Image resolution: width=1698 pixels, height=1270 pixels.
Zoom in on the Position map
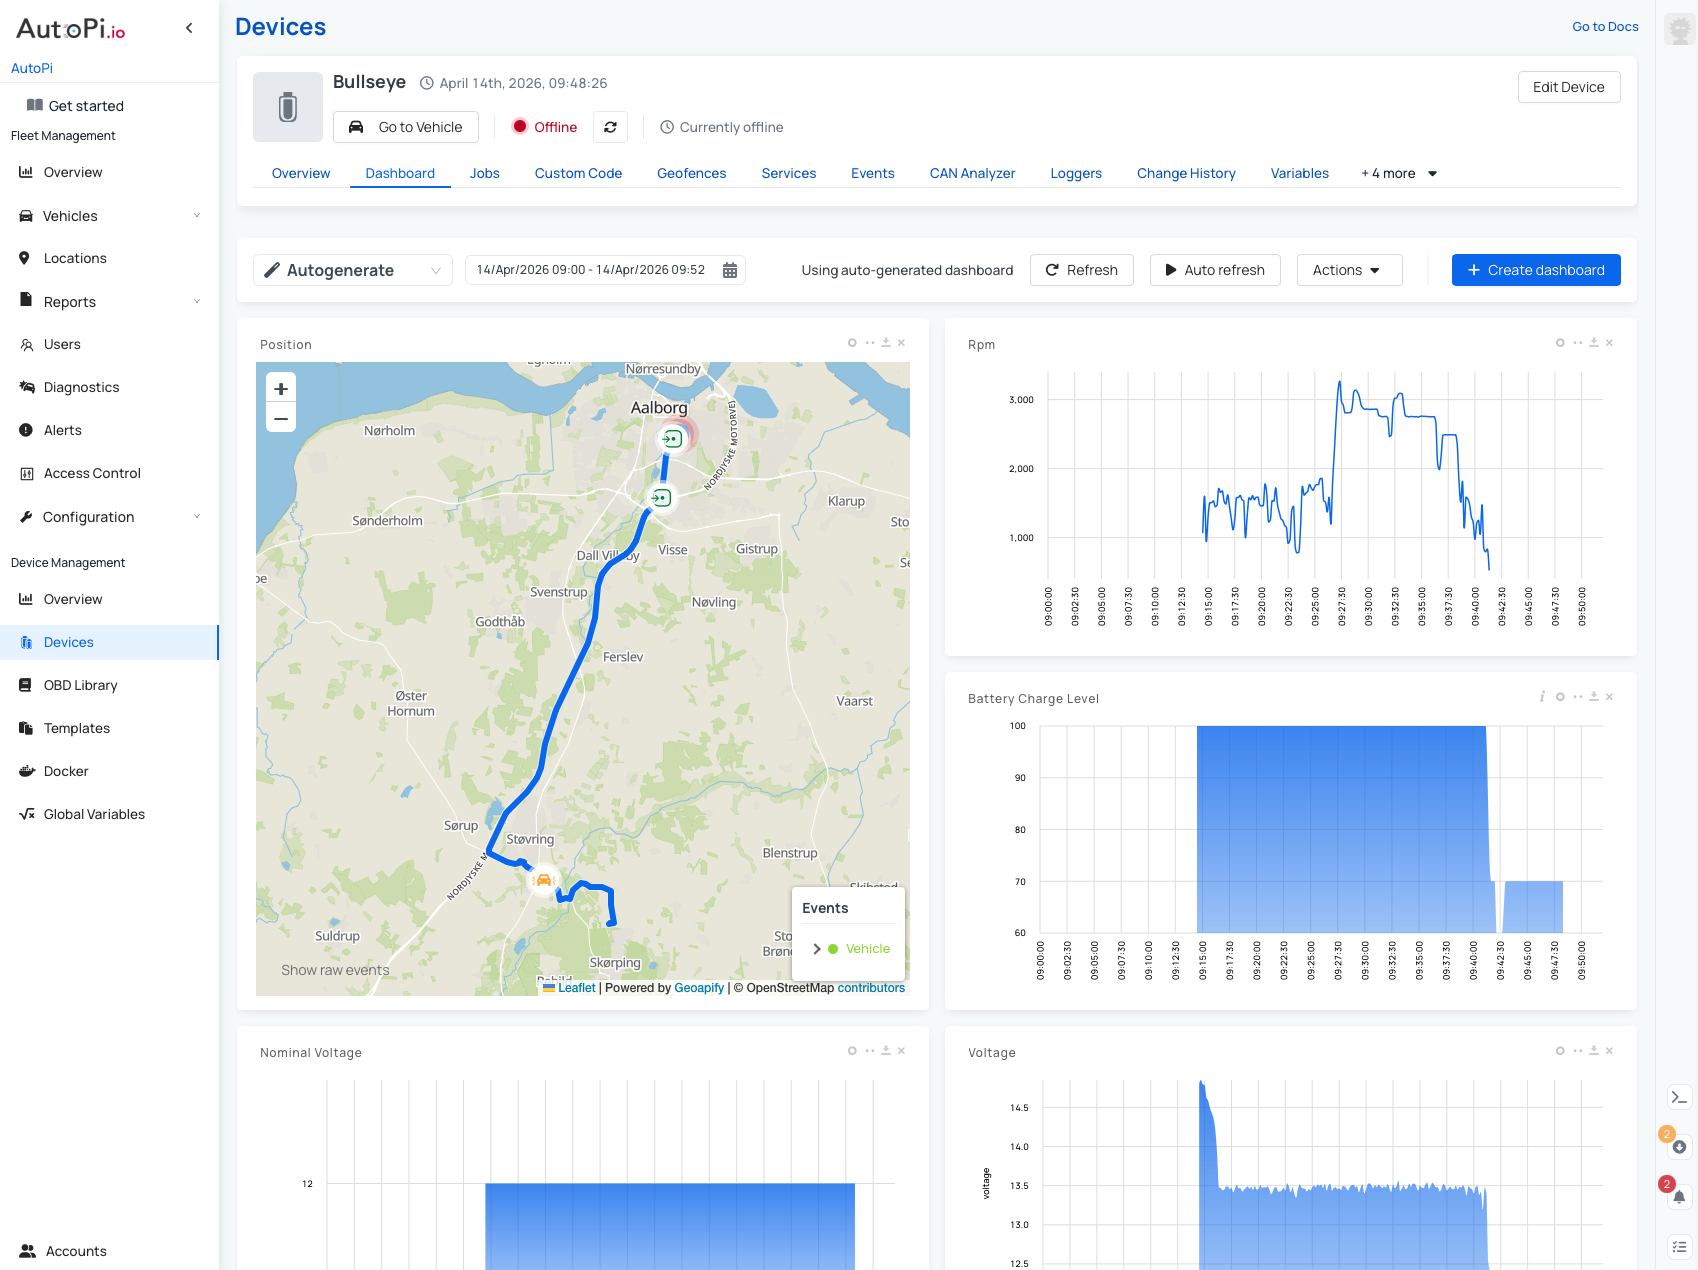(280, 388)
